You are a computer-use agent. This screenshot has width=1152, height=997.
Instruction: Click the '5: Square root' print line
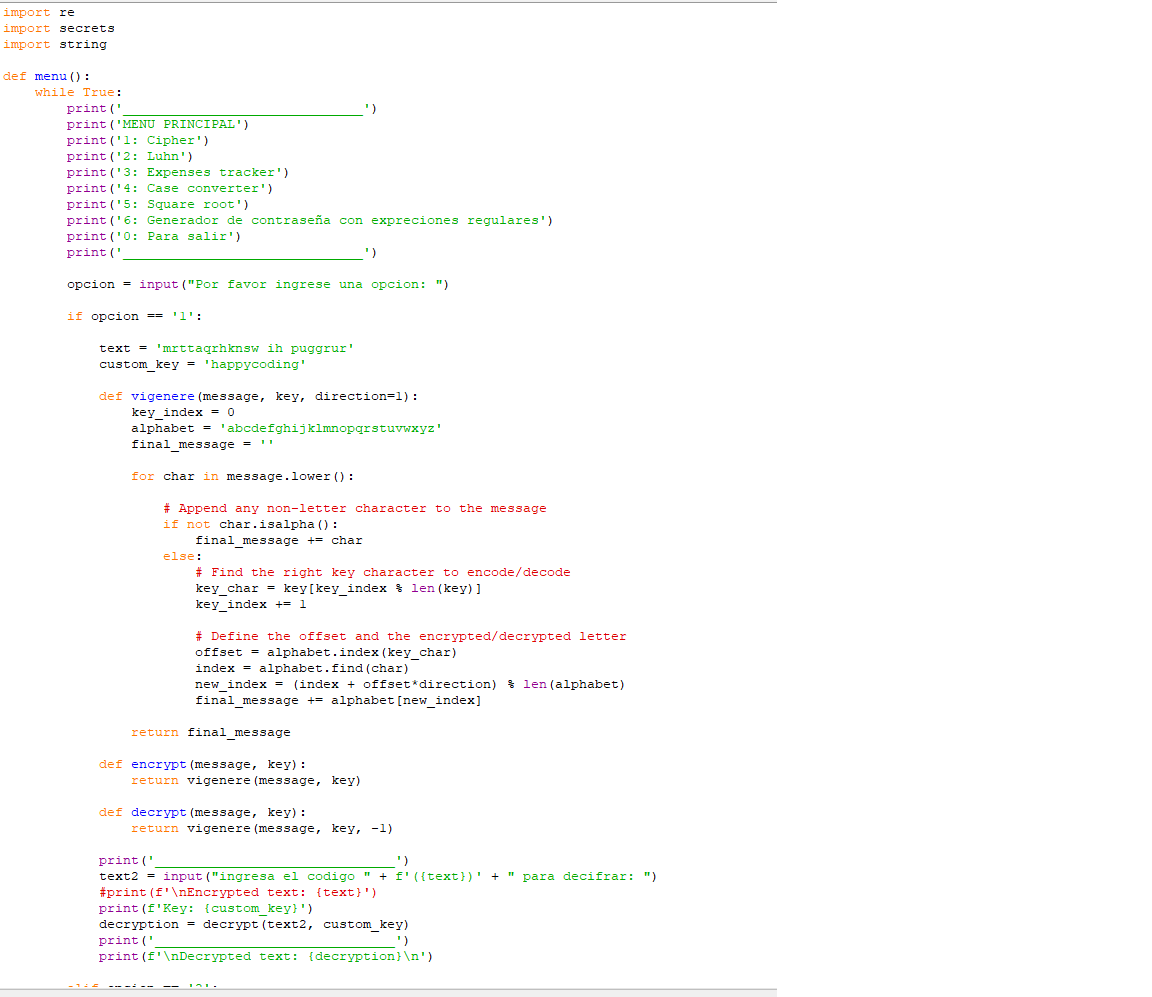tap(158, 204)
